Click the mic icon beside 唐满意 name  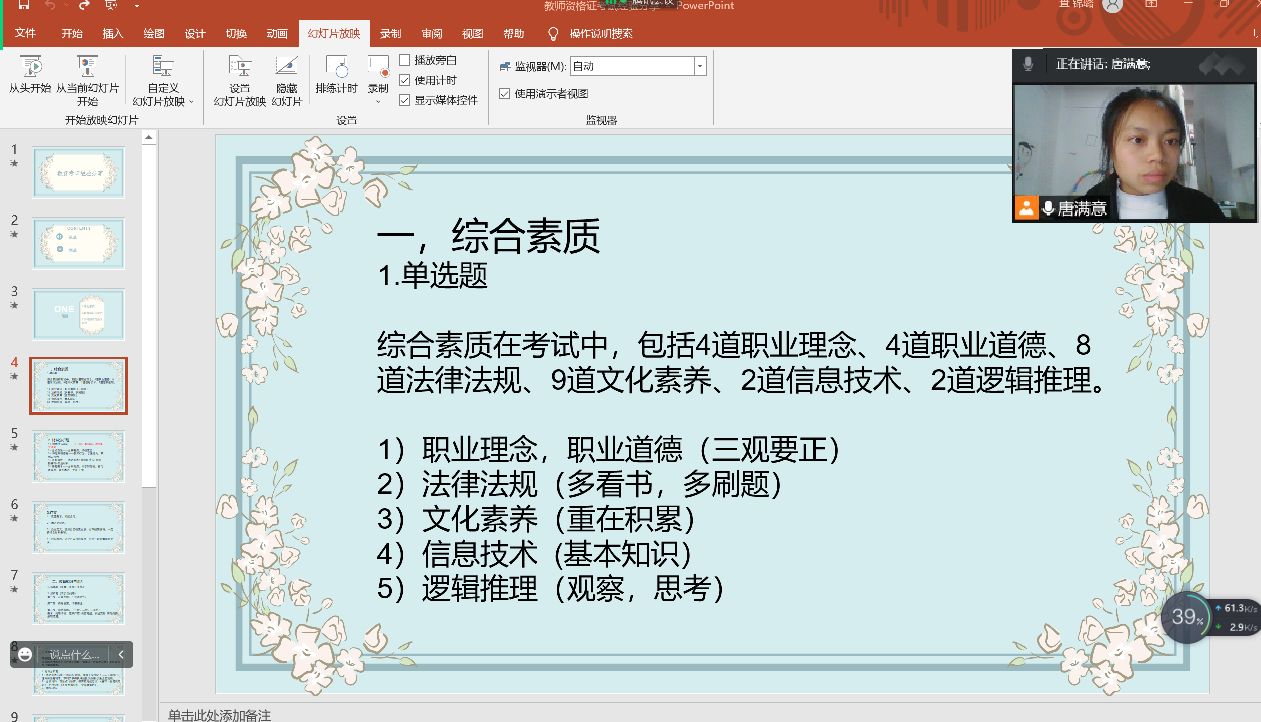point(1048,208)
